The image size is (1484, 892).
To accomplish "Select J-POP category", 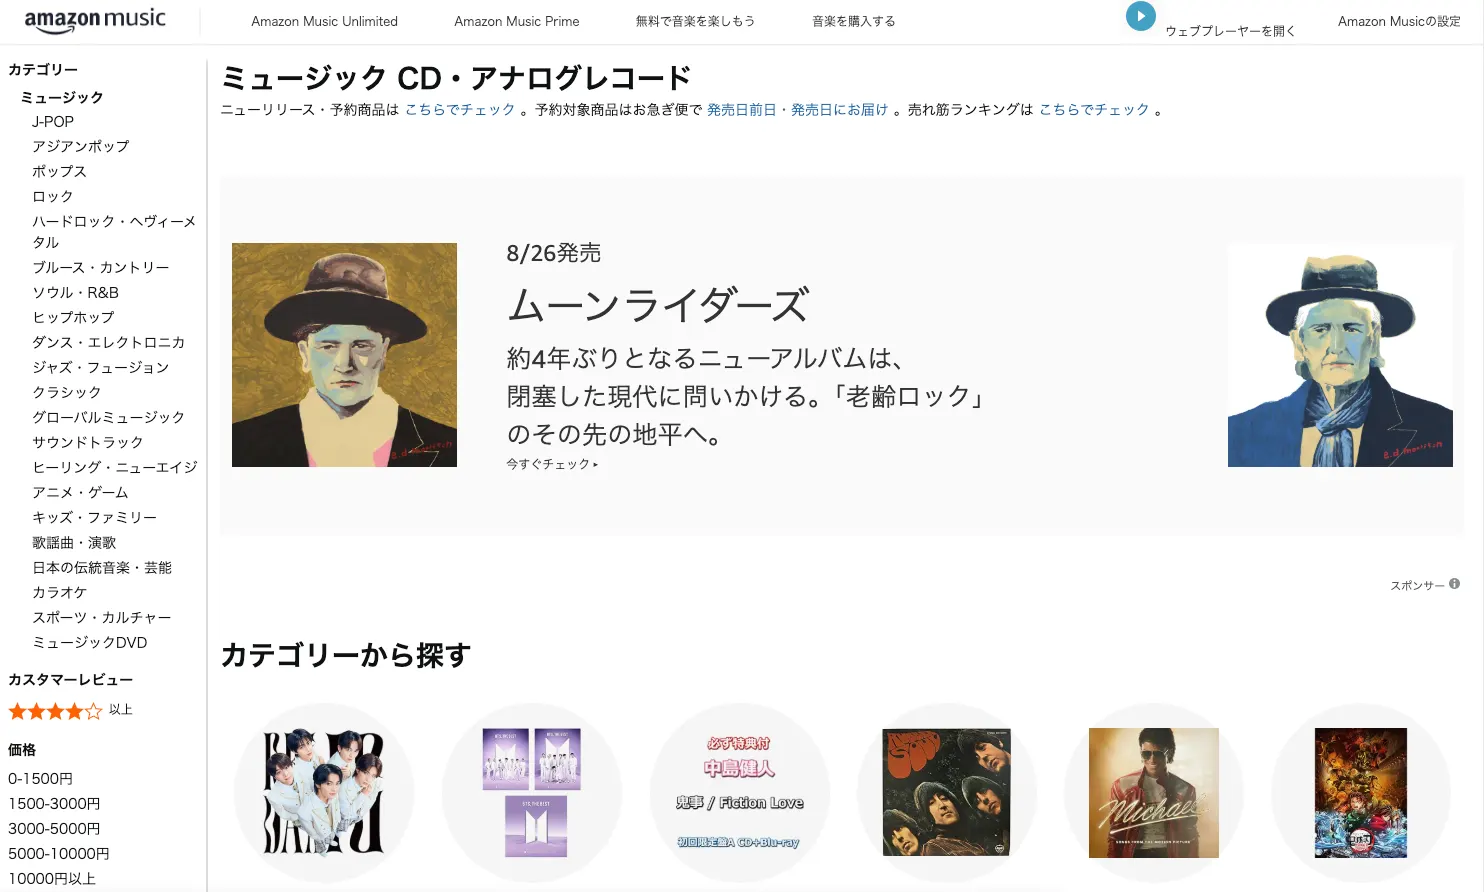I will [x=53, y=121].
